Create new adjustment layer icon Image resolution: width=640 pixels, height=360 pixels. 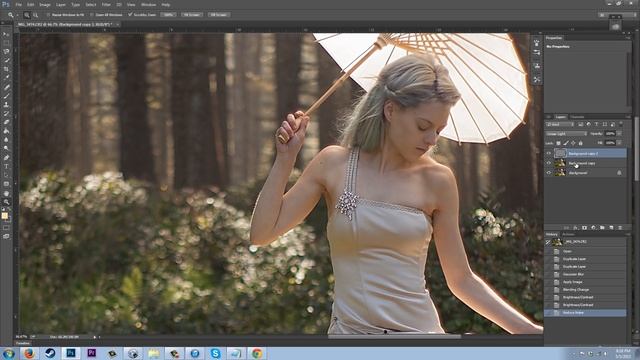(x=593, y=228)
